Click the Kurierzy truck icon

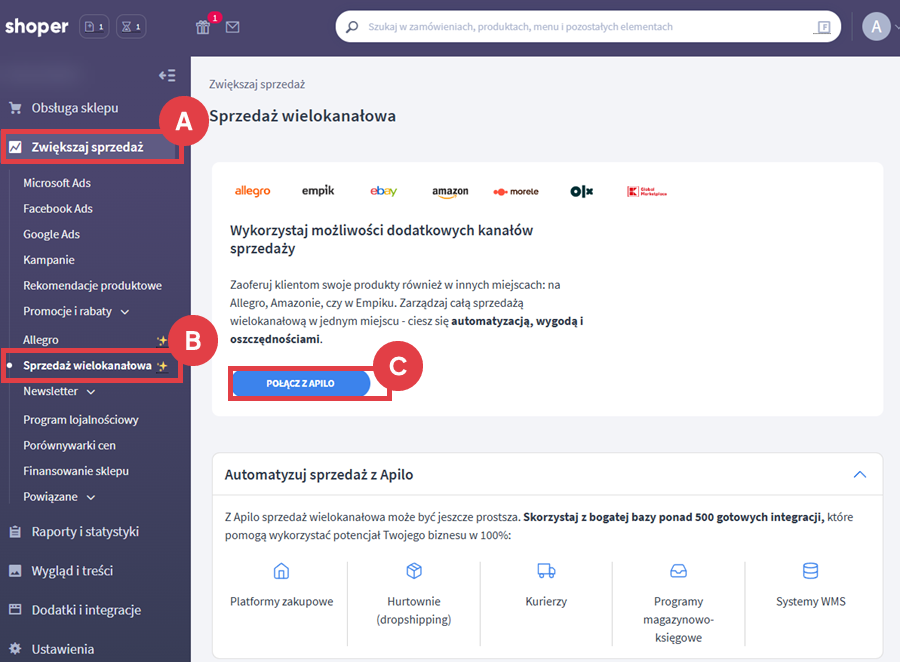pyautogui.click(x=546, y=571)
